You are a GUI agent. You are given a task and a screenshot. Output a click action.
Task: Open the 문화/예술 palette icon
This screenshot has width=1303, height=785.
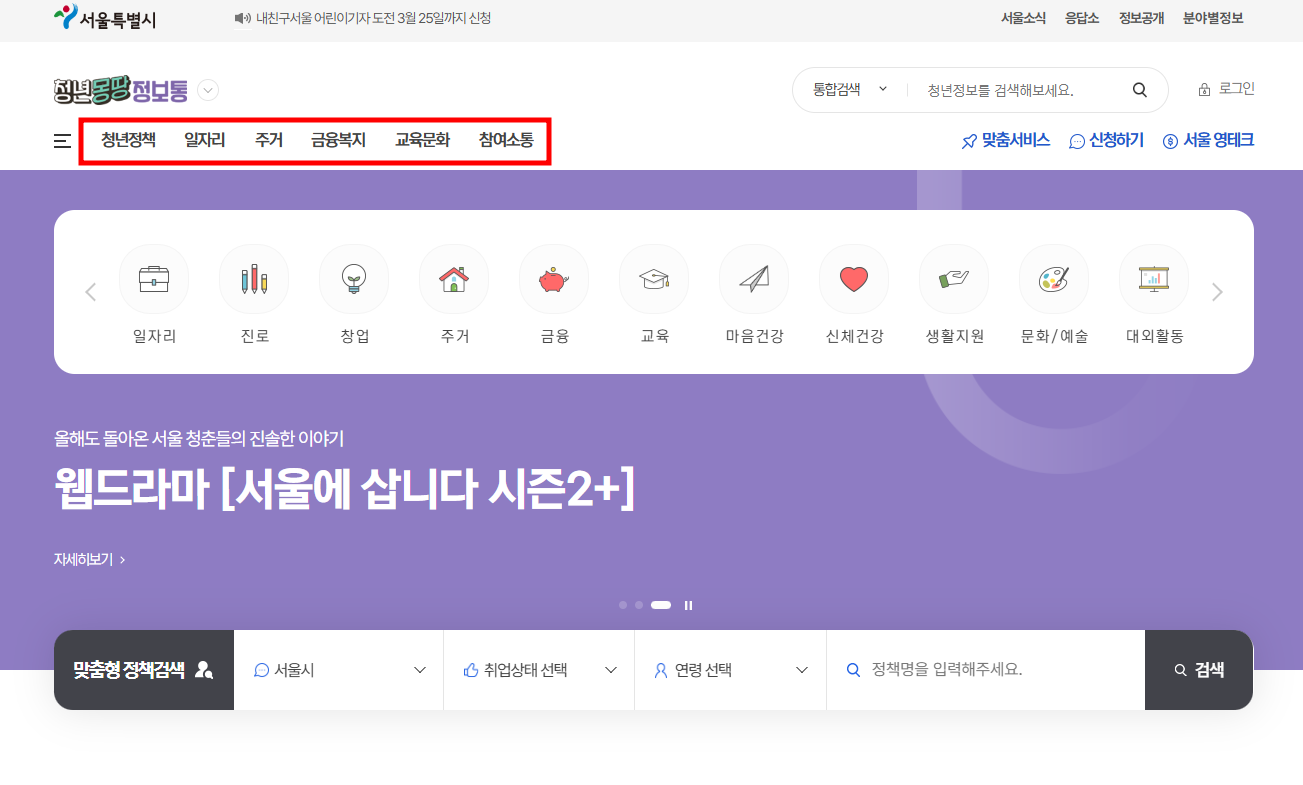click(1054, 279)
